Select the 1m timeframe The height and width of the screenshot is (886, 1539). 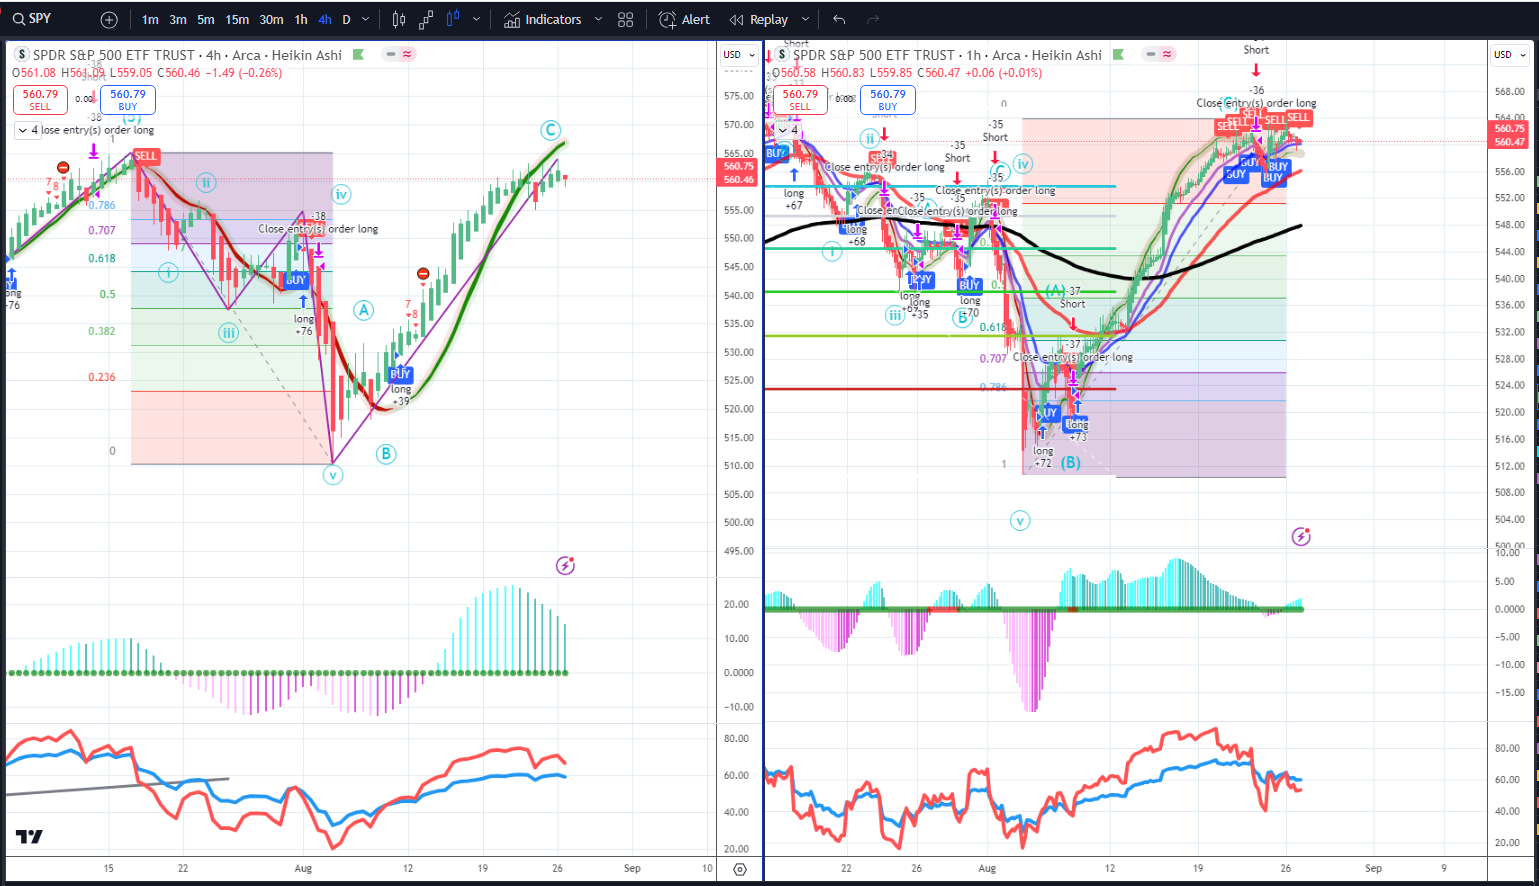(x=150, y=20)
